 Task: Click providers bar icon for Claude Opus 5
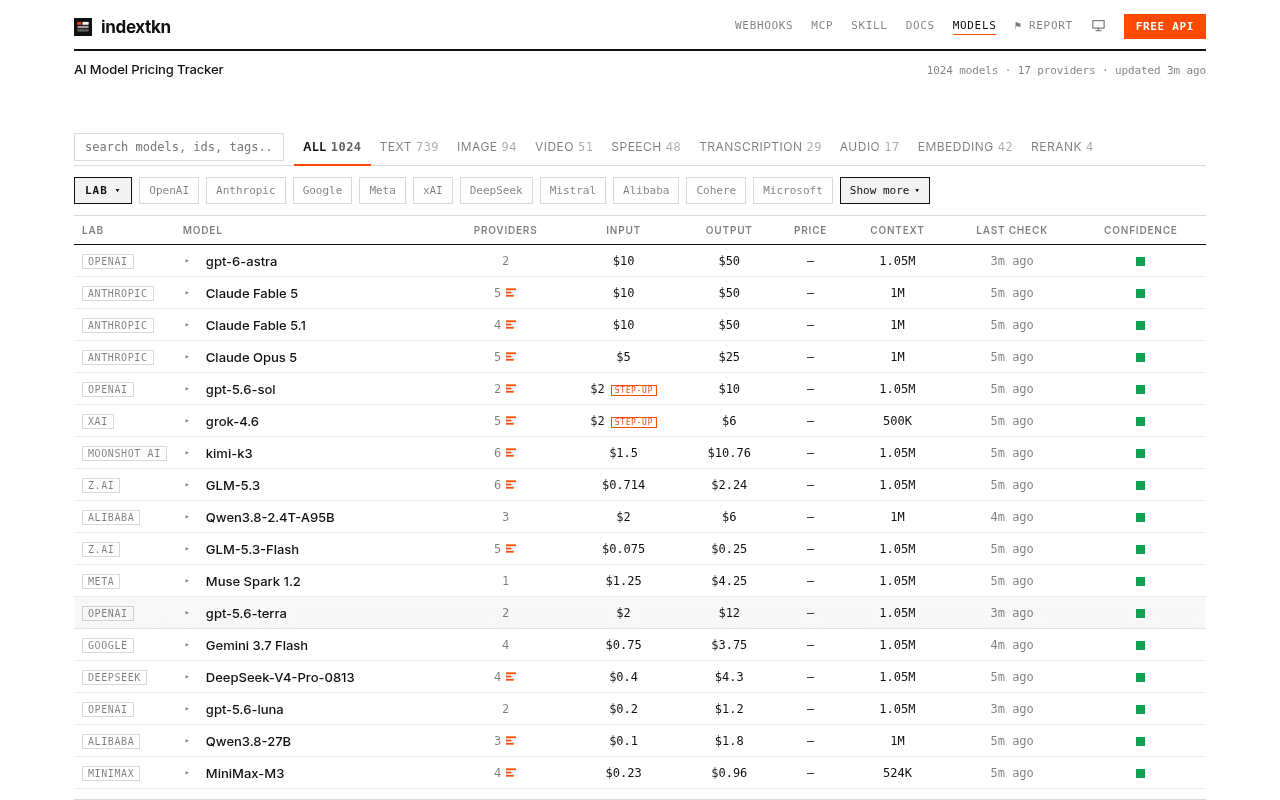pos(511,357)
